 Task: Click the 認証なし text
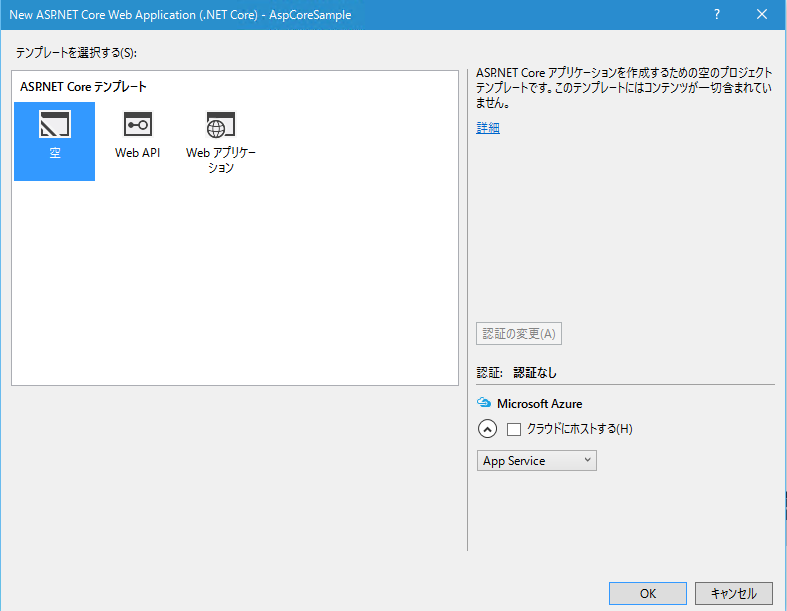click(x=535, y=373)
